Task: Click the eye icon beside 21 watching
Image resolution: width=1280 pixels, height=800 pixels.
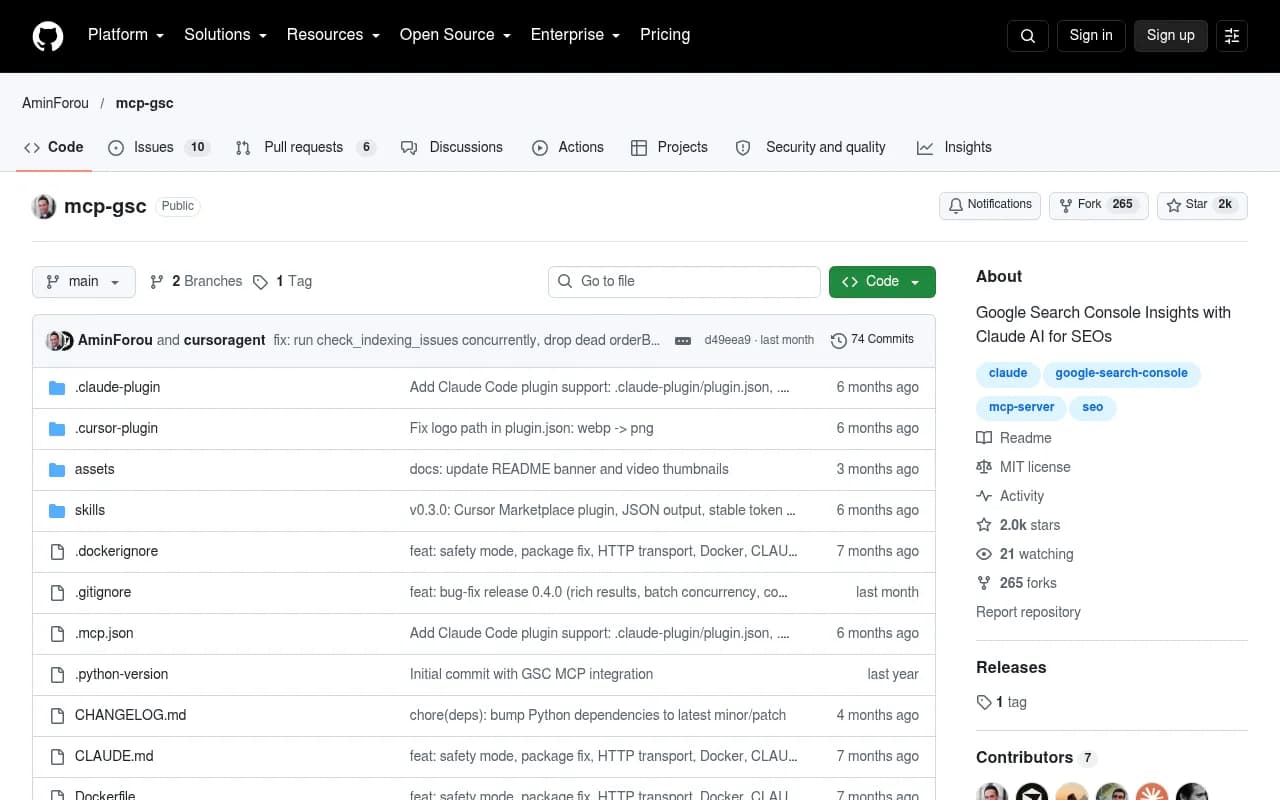Action: coord(984,554)
